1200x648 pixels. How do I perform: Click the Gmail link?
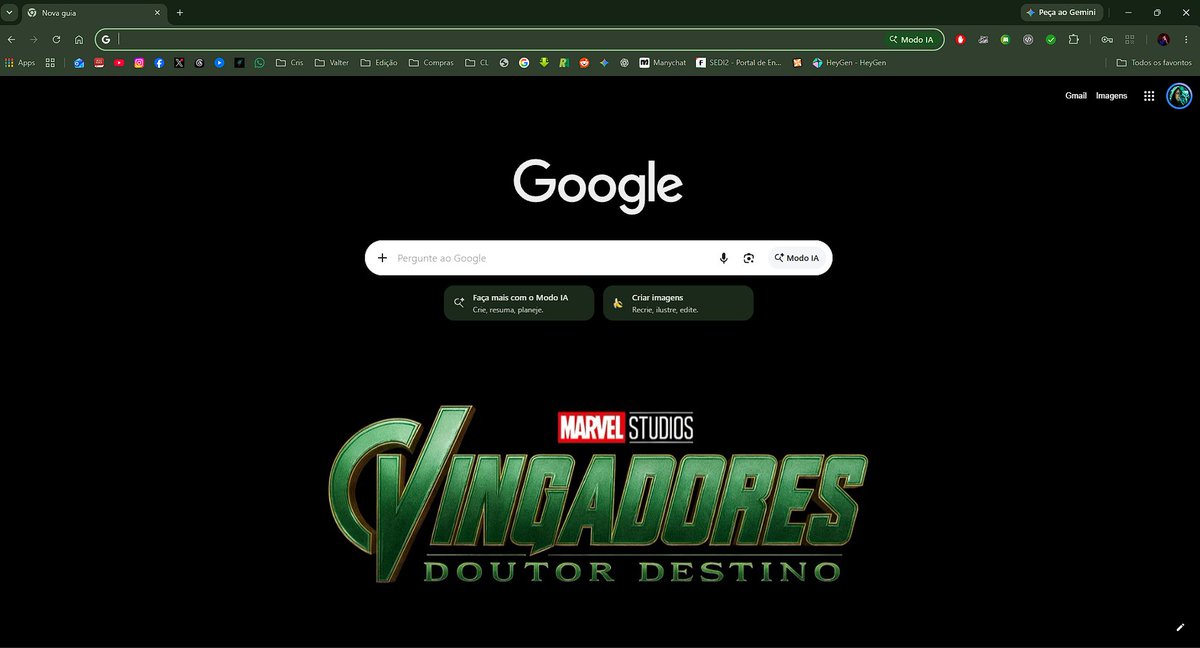coord(1076,96)
